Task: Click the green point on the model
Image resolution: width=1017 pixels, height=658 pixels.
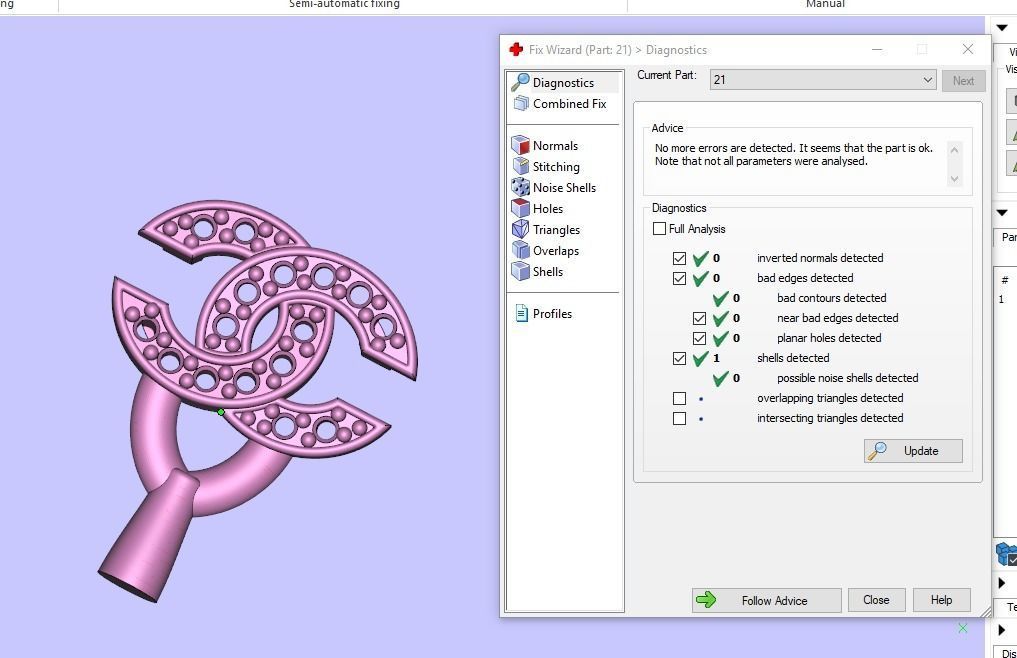Action: 221,412
